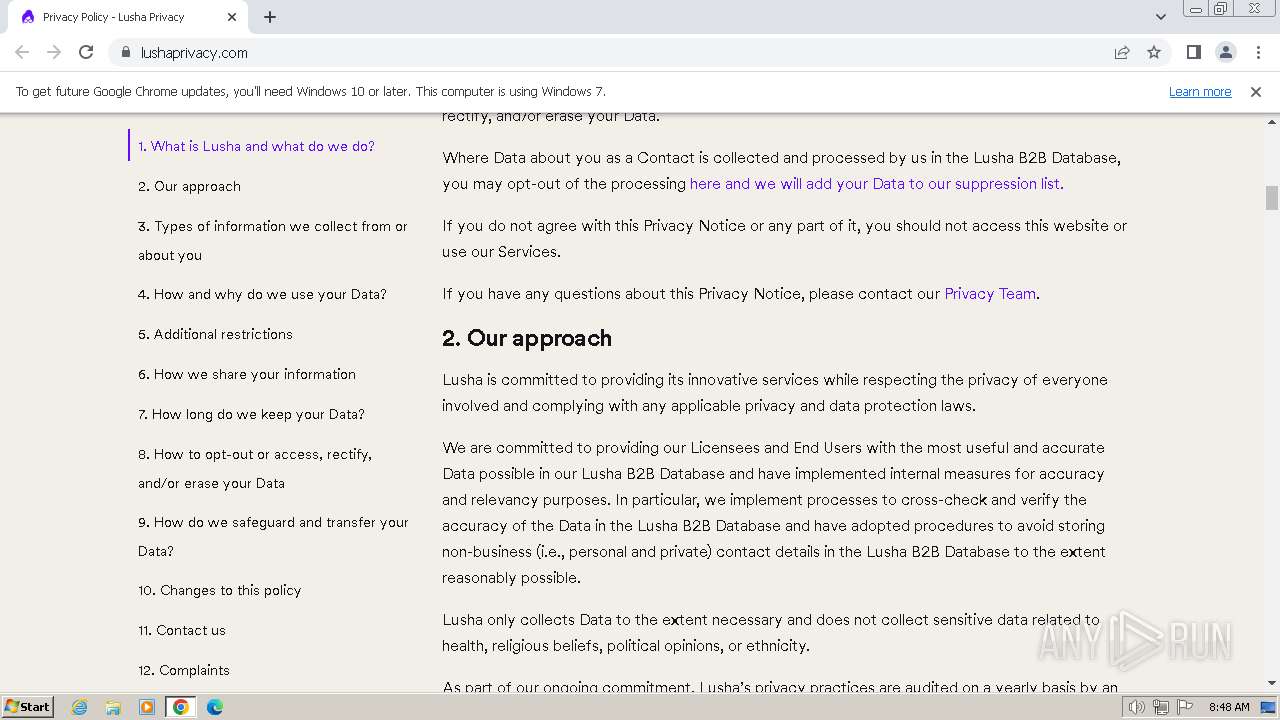Screen dimensions: 1280x720
Task: Bookmark this tab with the star icon
Action: [x=1154, y=52]
